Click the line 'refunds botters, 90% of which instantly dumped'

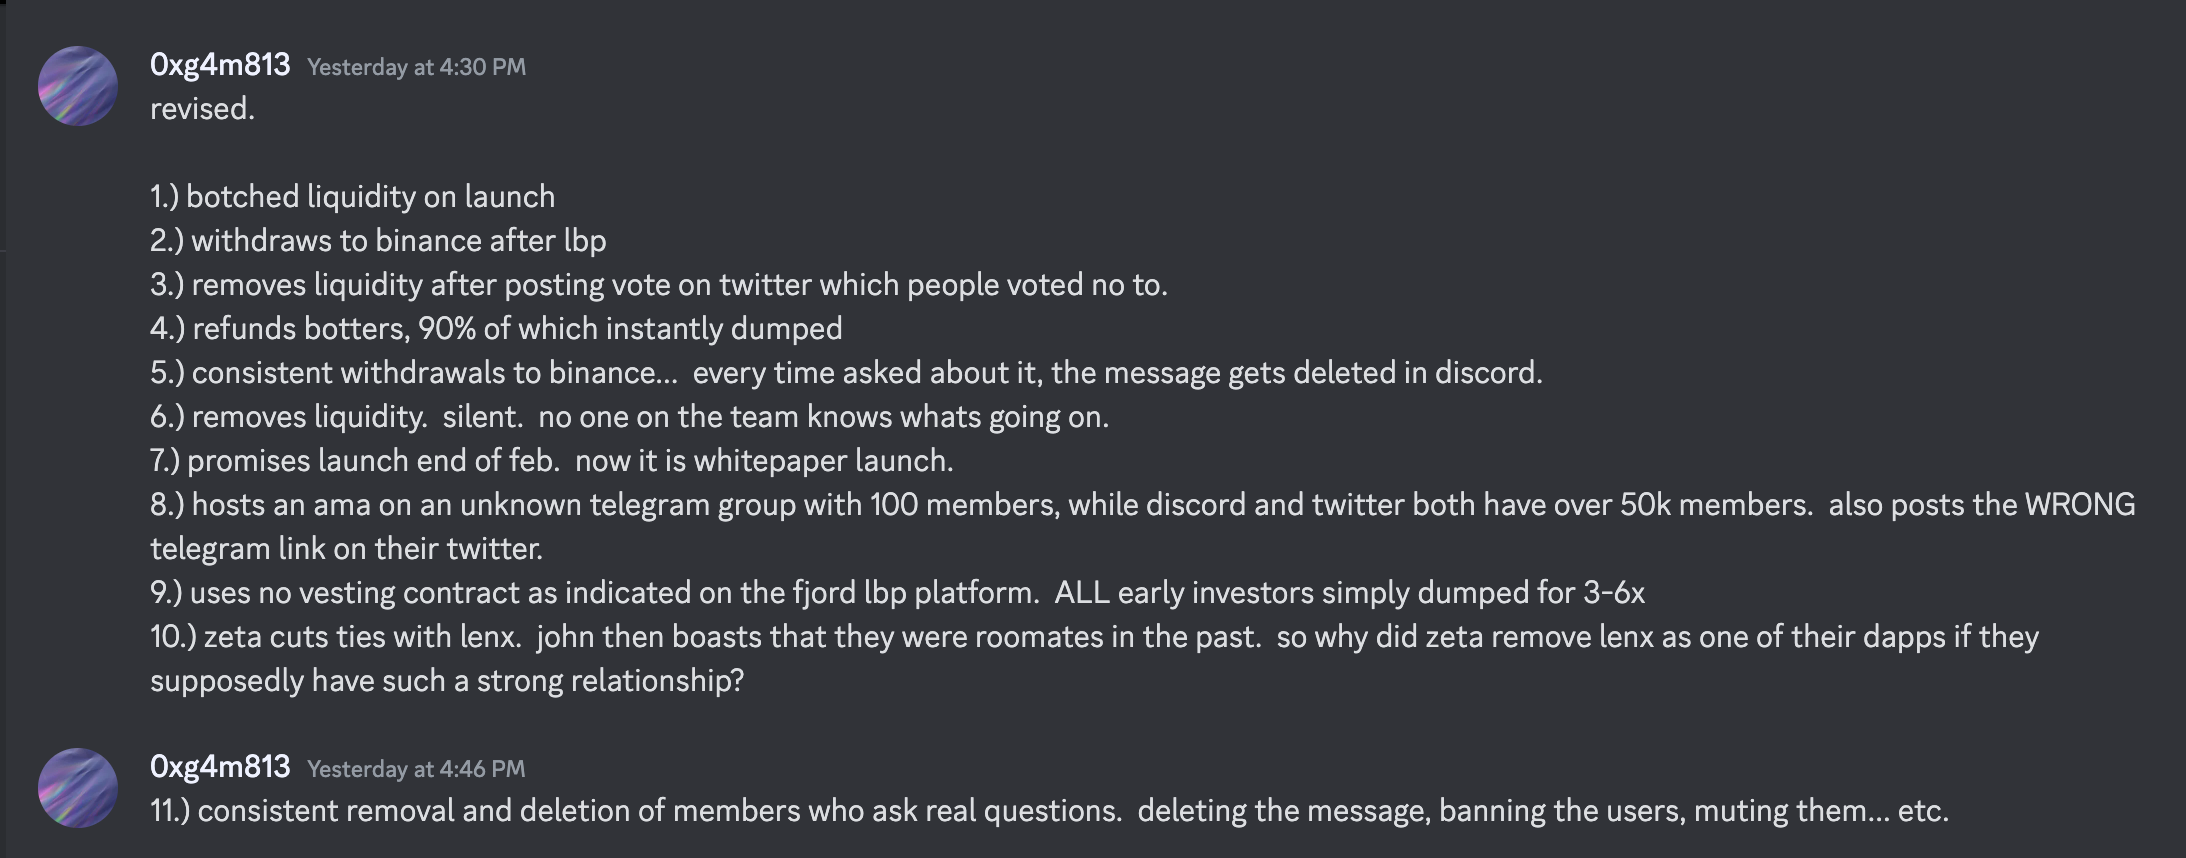point(496,328)
